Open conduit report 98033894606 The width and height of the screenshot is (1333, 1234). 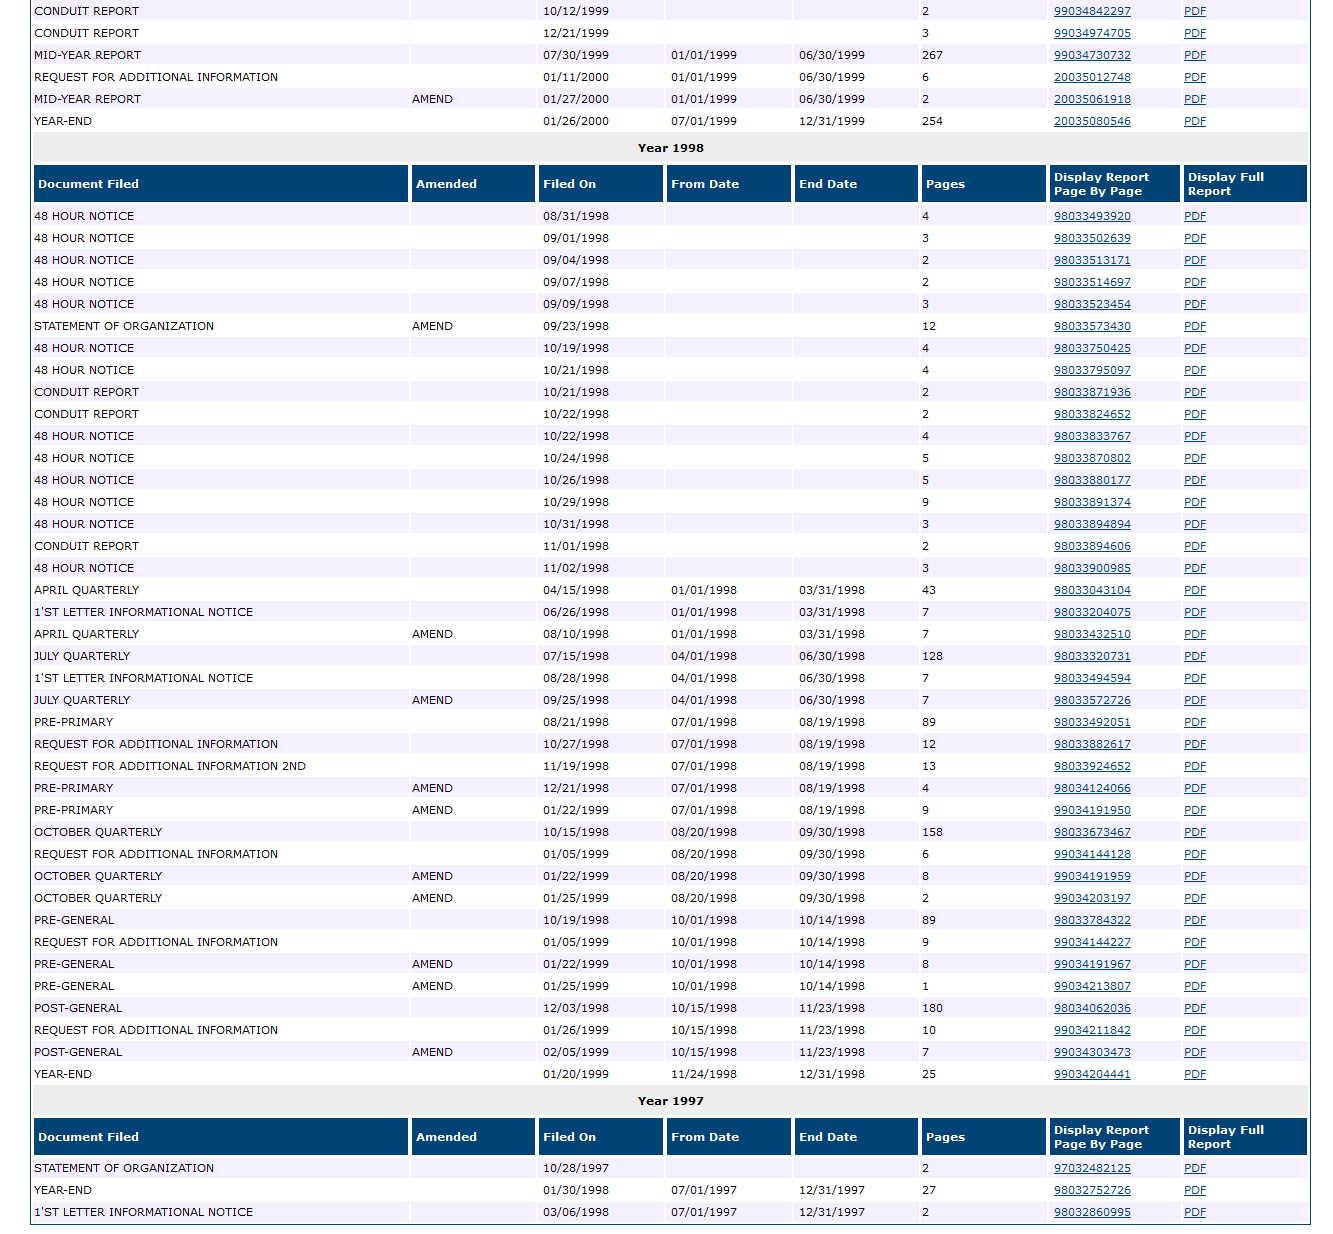(1092, 546)
